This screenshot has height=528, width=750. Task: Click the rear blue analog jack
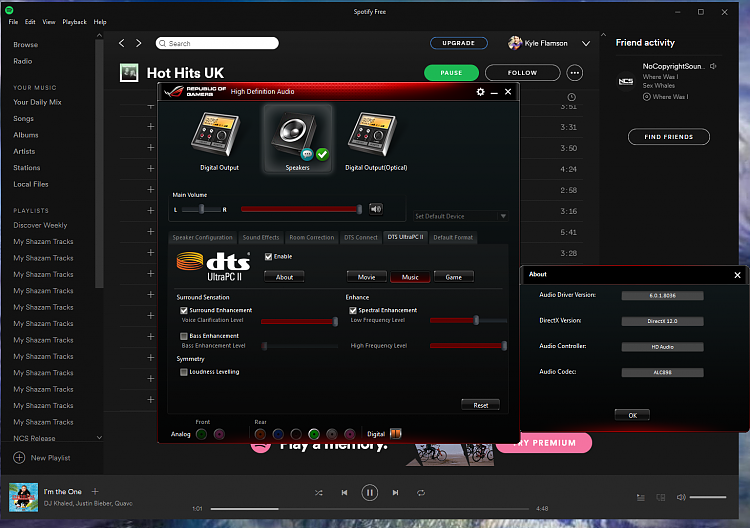pos(278,434)
